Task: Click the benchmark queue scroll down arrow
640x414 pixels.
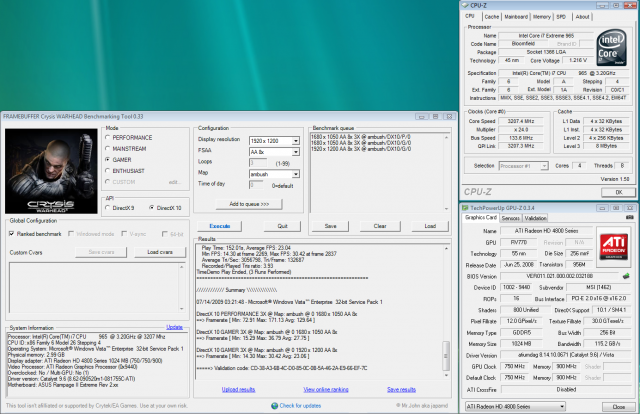Action: pyautogui.click(x=446, y=209)
